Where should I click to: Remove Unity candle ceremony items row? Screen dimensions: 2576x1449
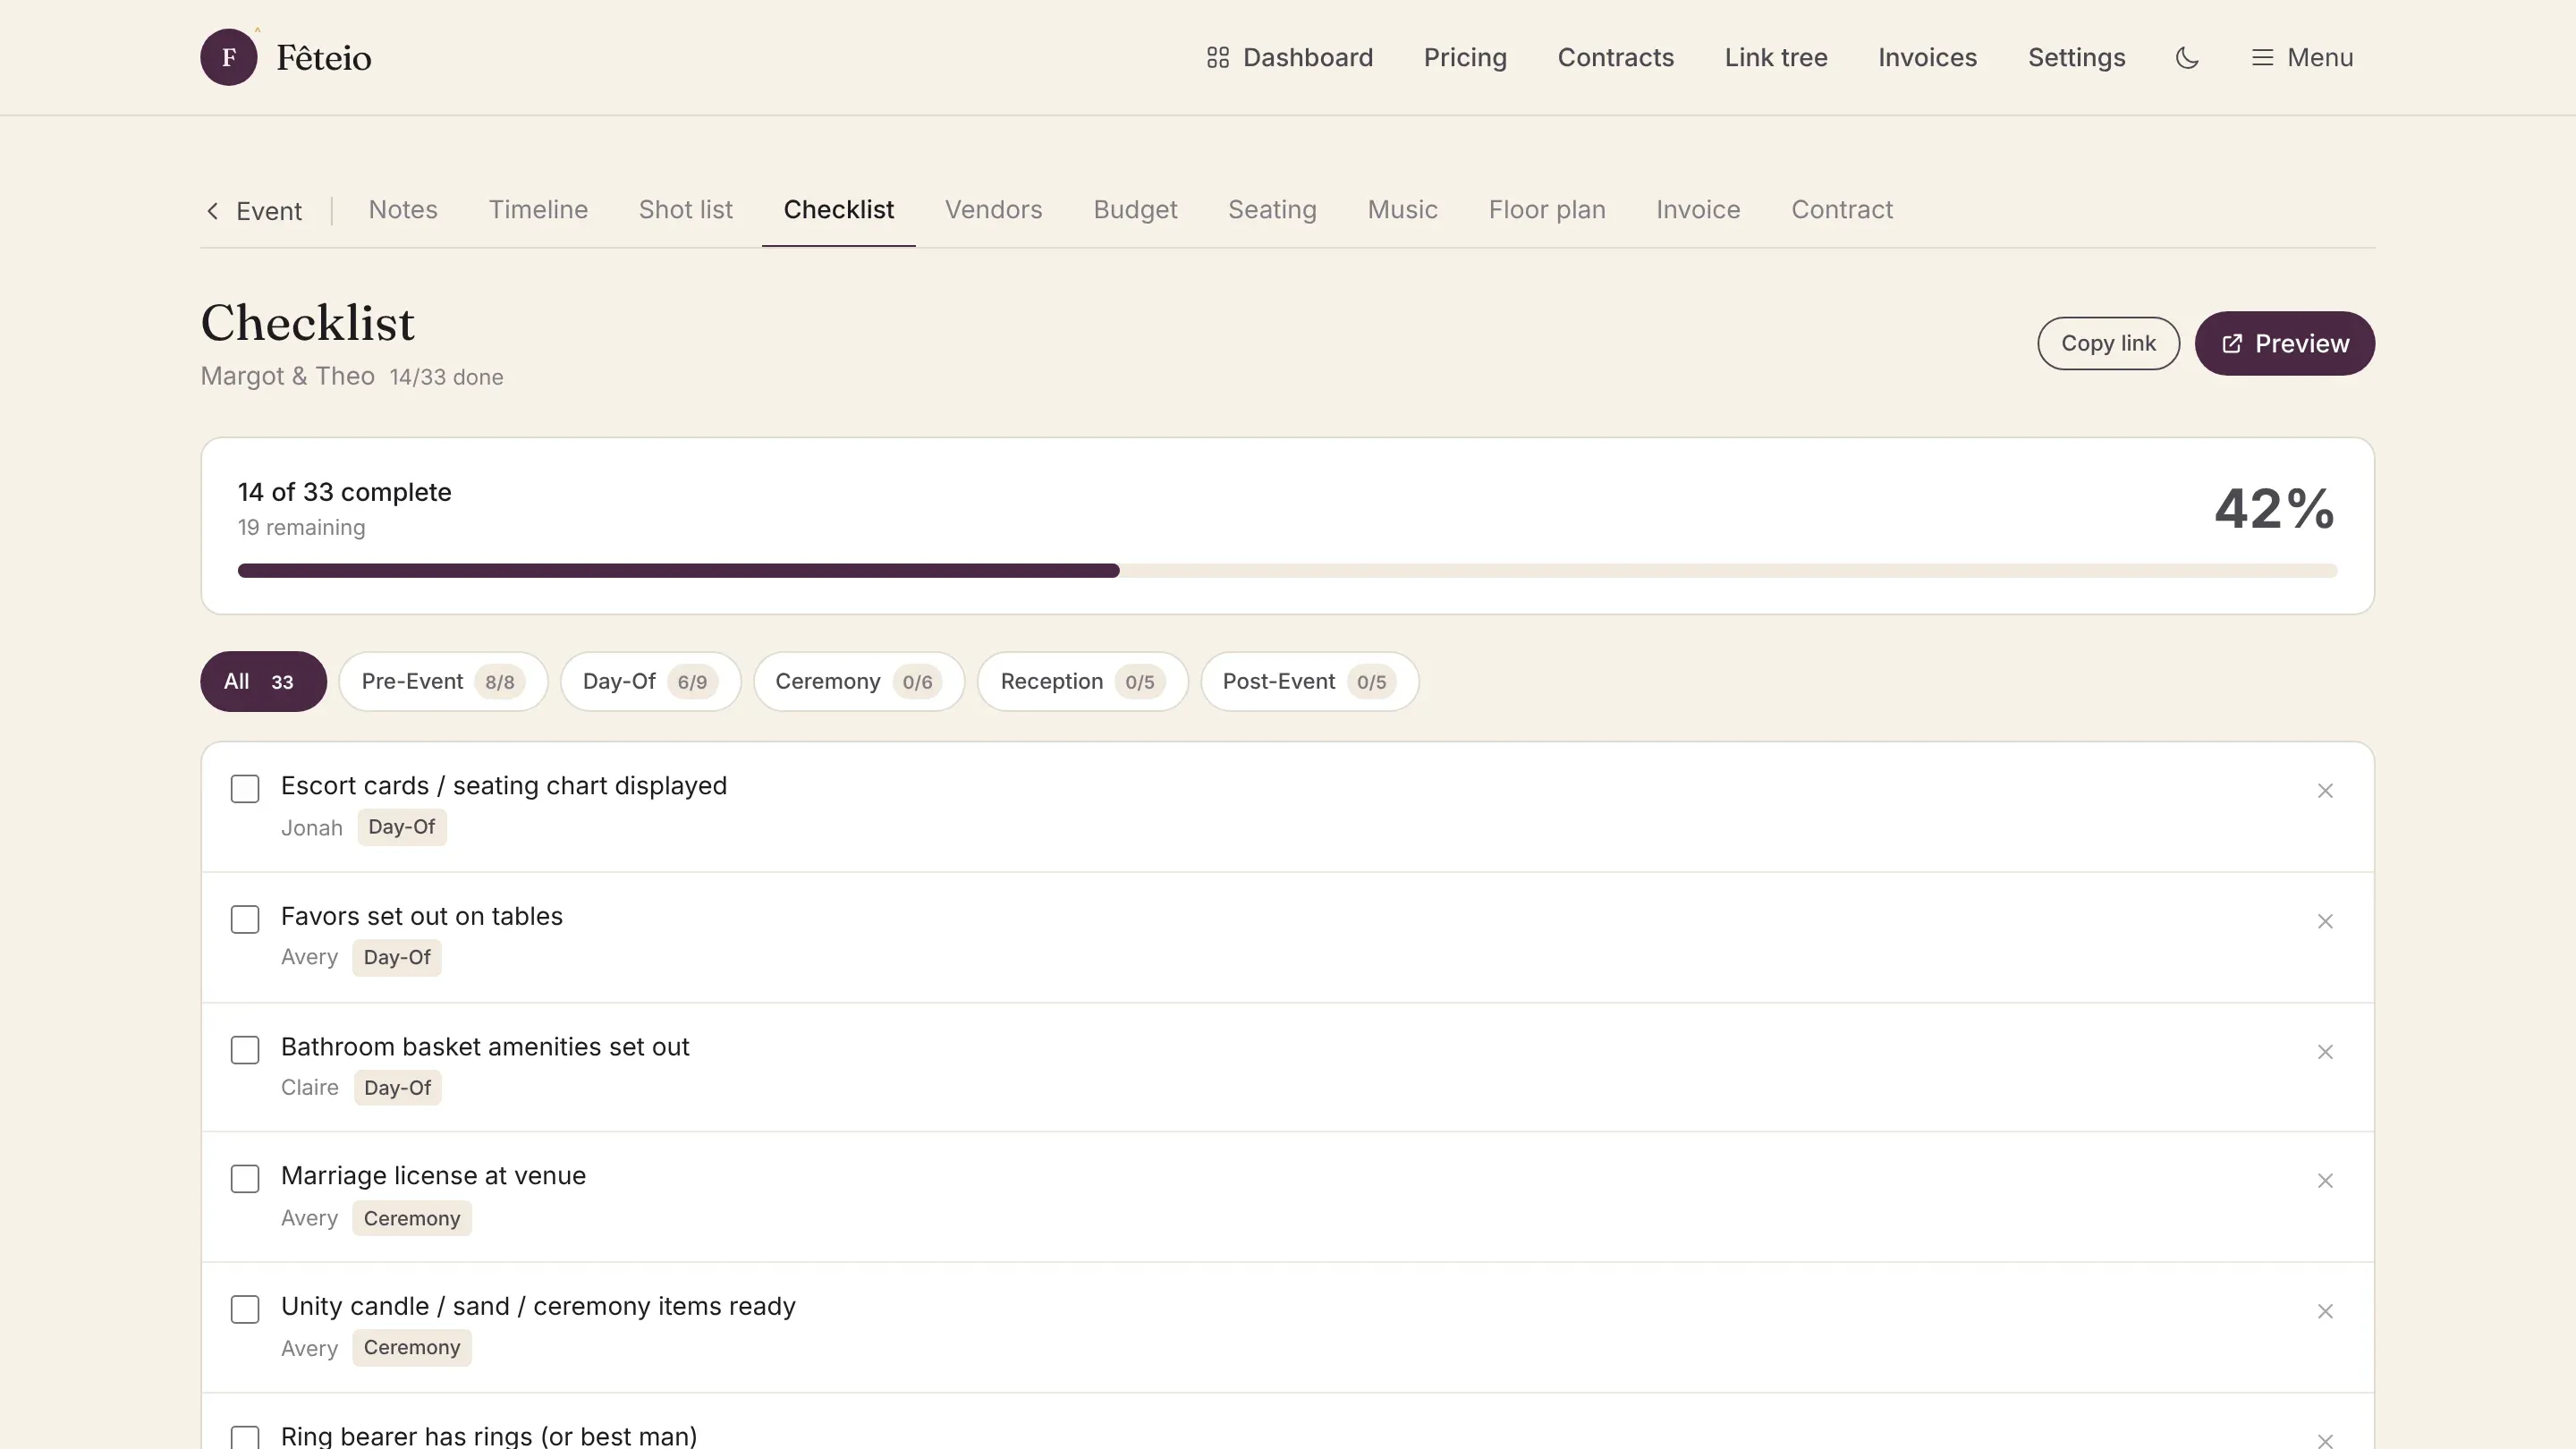[x=2325, y=1311]
